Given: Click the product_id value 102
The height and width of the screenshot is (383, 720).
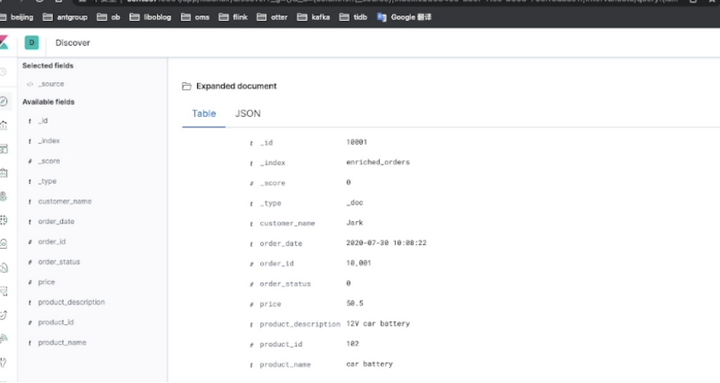Looking at the screenshot, I should coord(353,344).
